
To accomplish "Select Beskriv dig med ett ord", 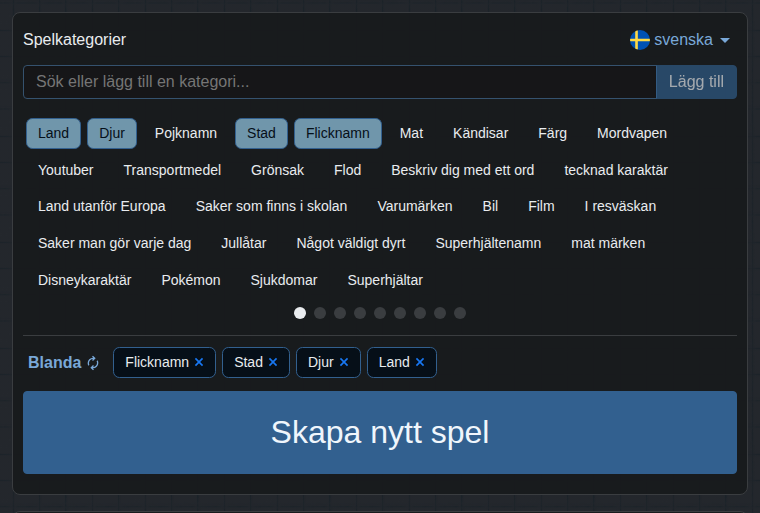I will [x=462, y=170].
